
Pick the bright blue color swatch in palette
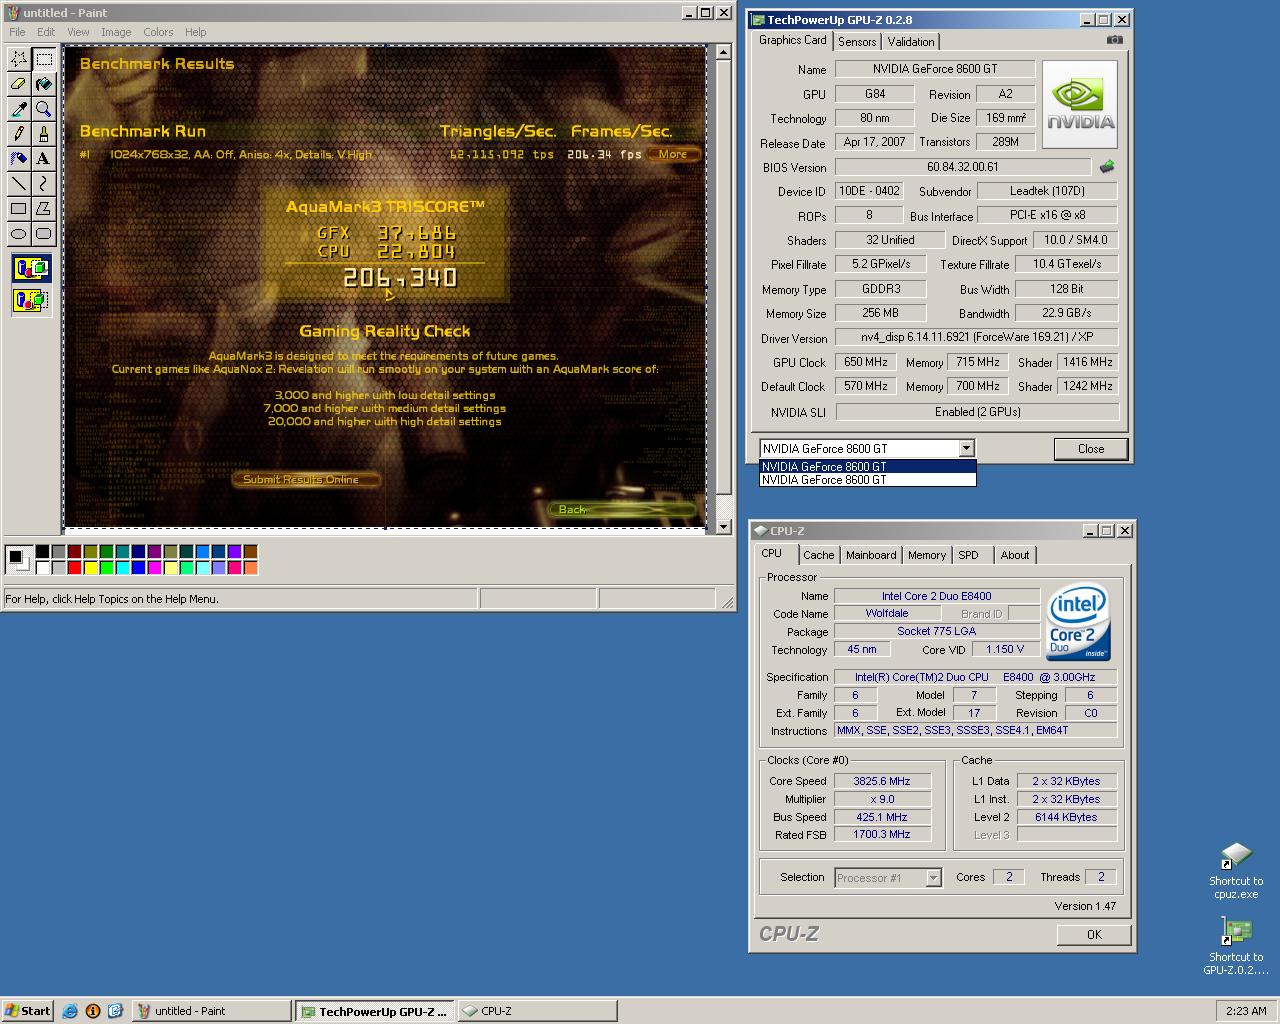139,567
